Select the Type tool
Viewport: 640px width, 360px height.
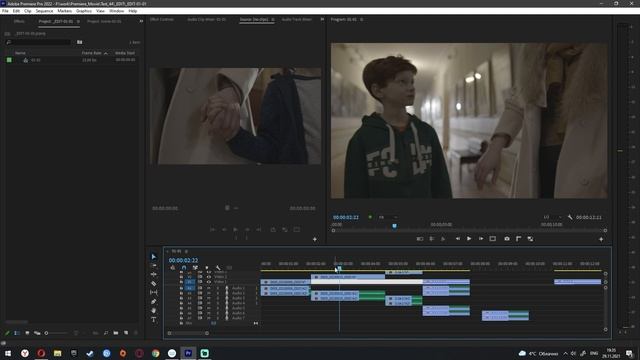[x=153, y=320]
